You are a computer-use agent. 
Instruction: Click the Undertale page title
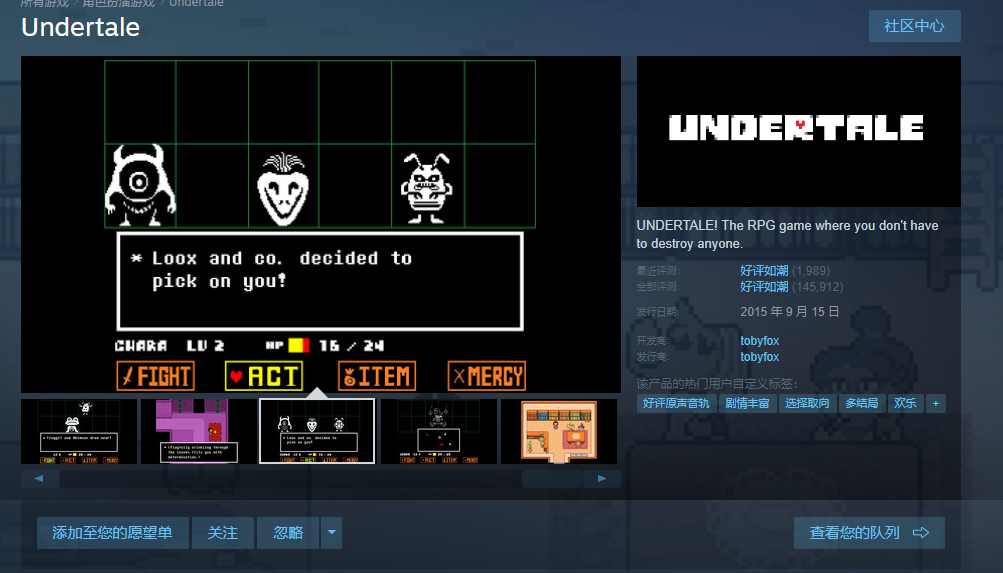click(81, 27)
